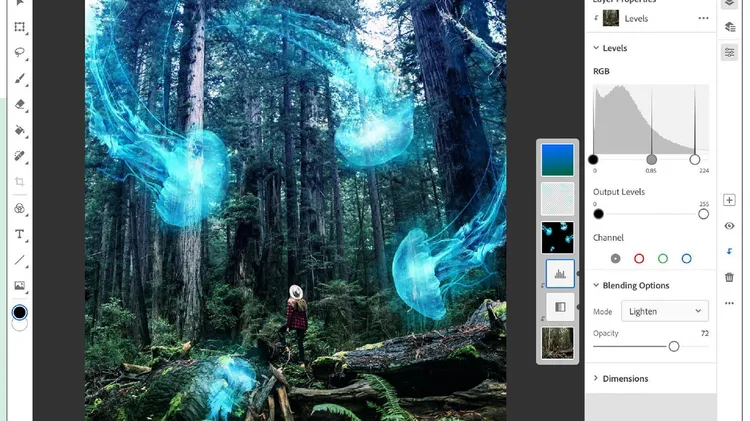750x421 pixels.
Task: Open the white background color swatch
Action: (x=20, y=326)
